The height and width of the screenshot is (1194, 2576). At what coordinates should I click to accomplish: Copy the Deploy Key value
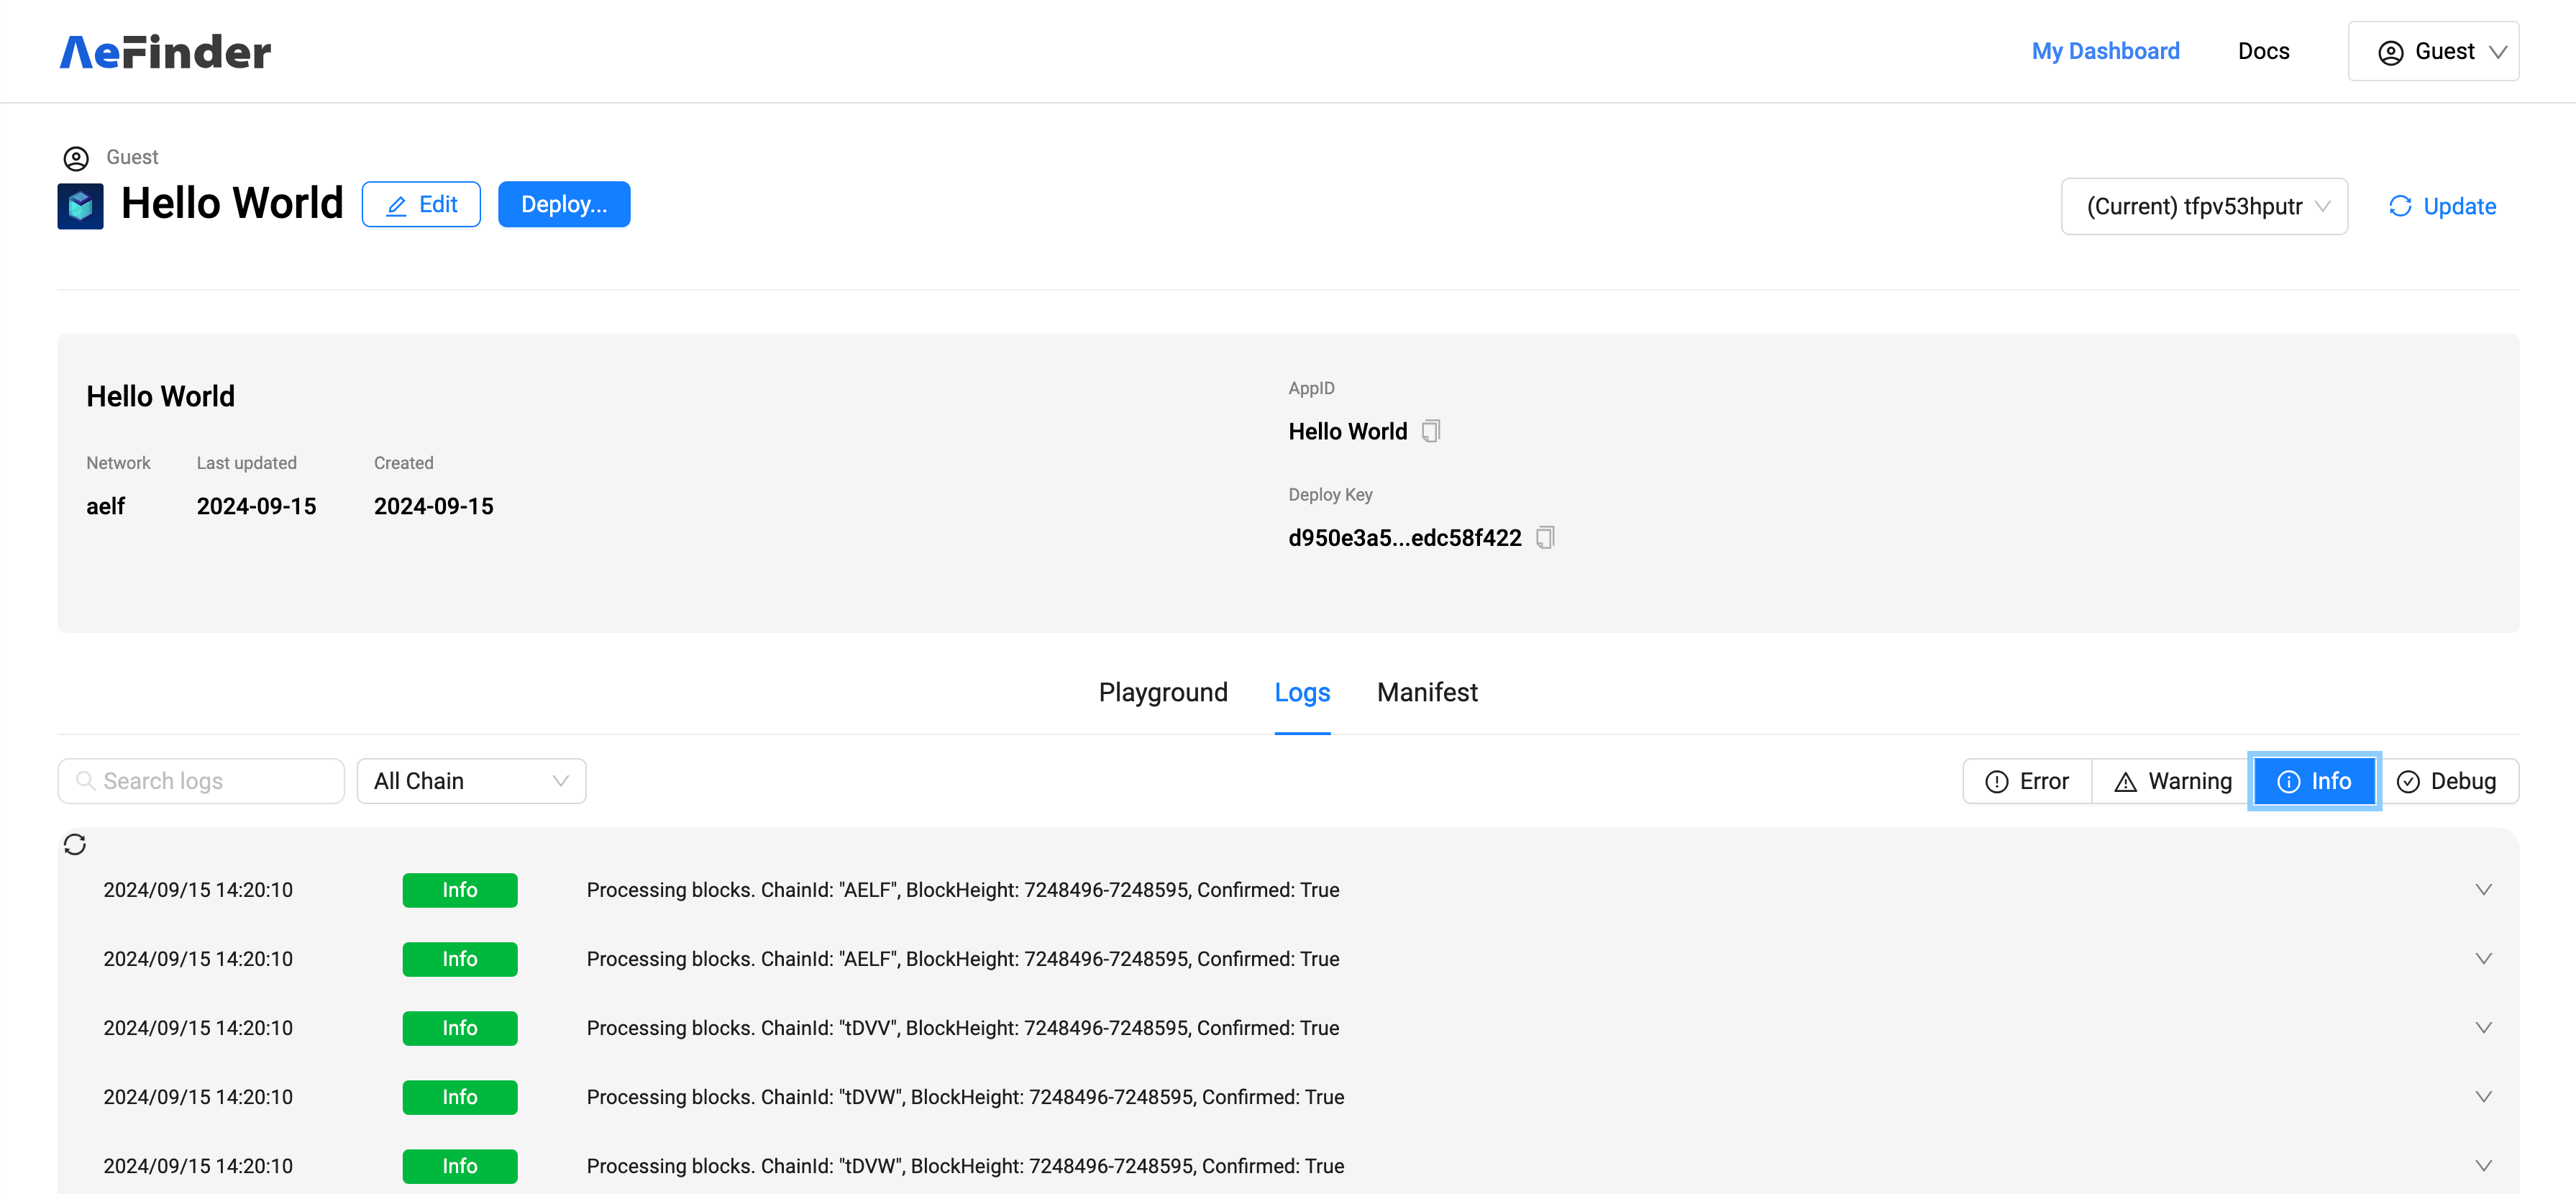tap(1545, 538)
